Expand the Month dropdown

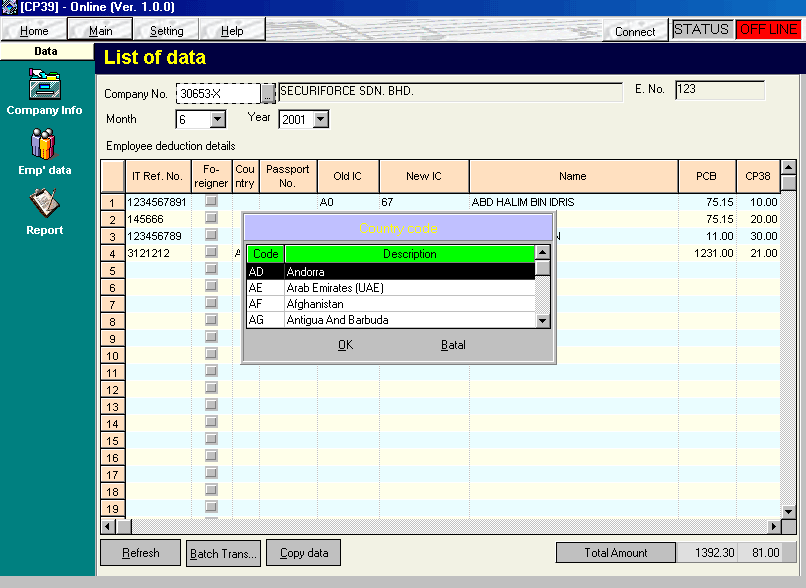[218, 120]
